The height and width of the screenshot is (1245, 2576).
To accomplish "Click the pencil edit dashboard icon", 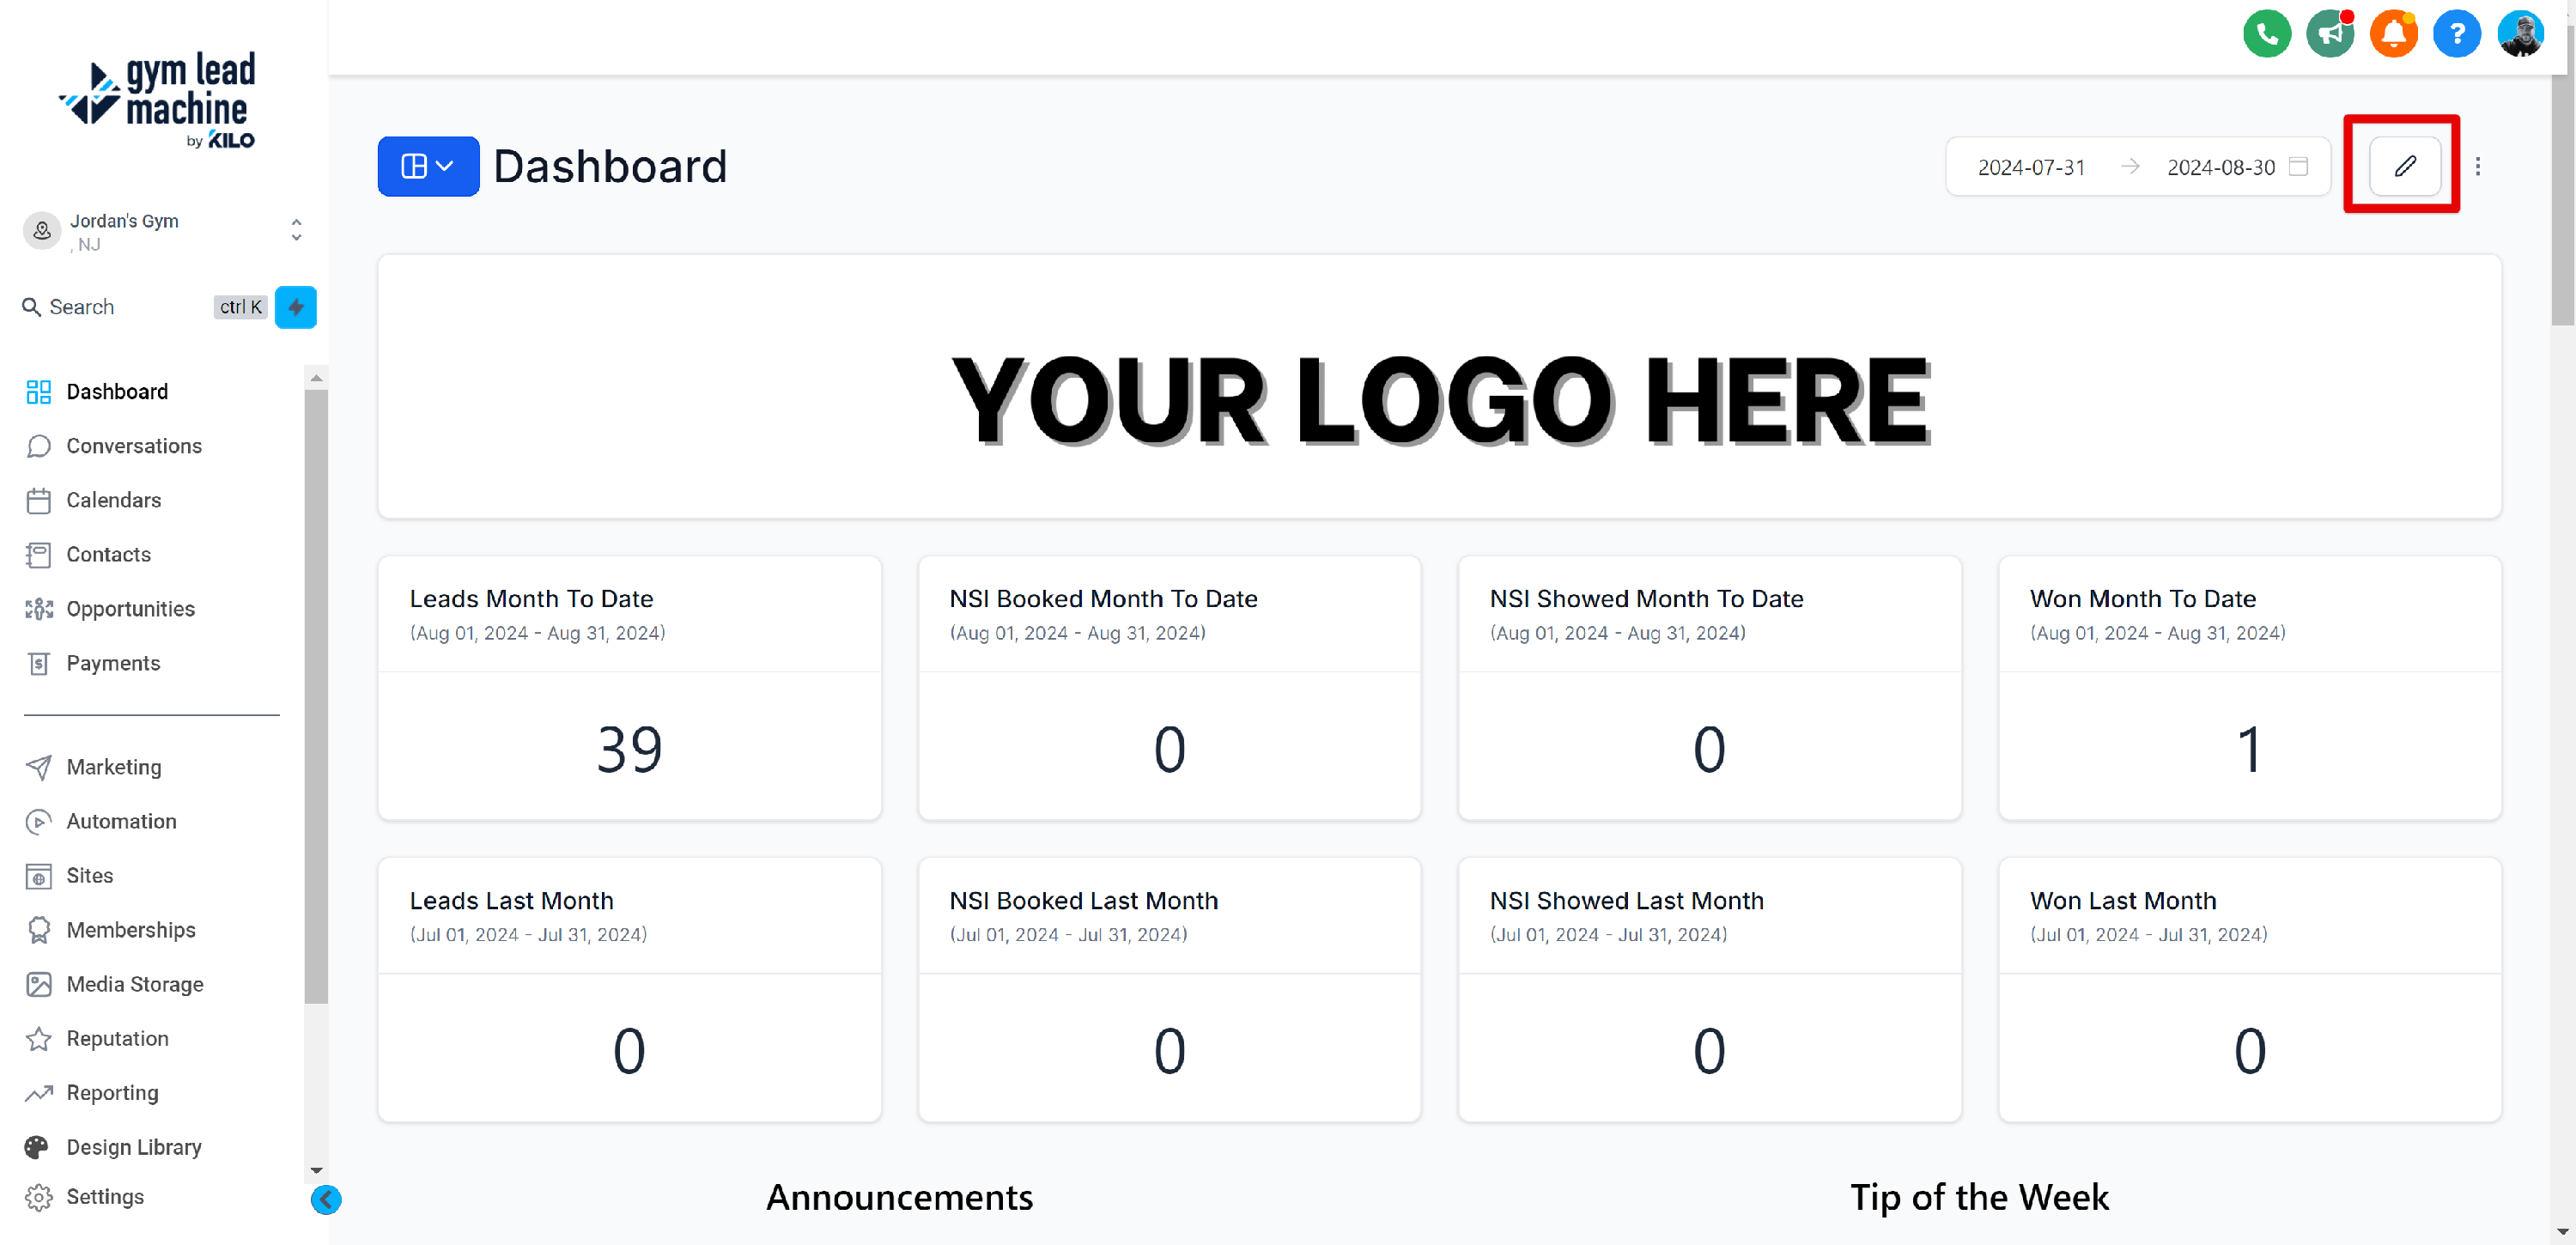I will click(x=2405, y=166).
